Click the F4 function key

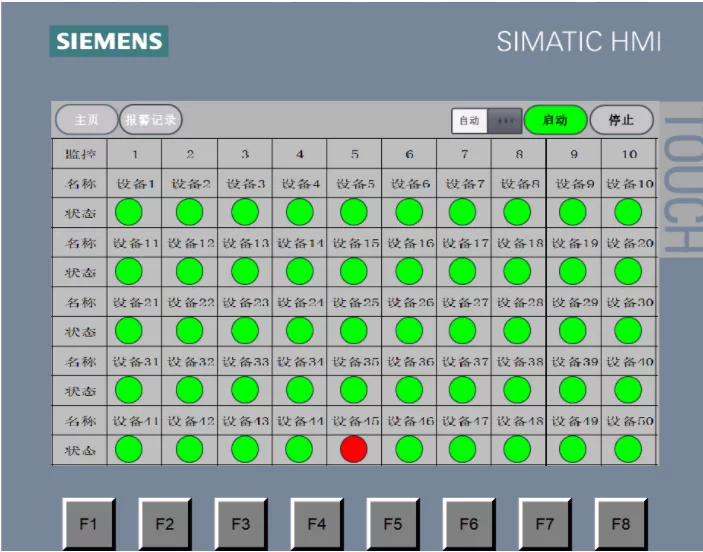click(x=317, y=524)
